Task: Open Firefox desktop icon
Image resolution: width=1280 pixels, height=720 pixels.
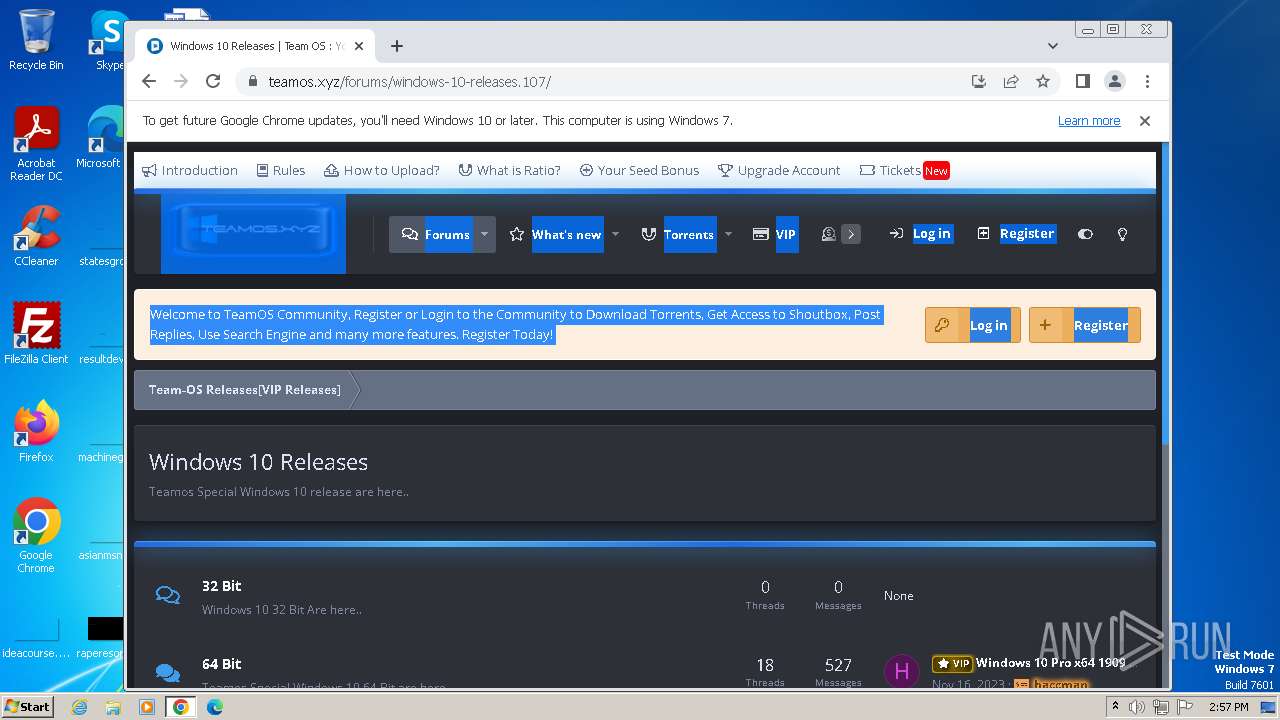Action: (36, 432)
